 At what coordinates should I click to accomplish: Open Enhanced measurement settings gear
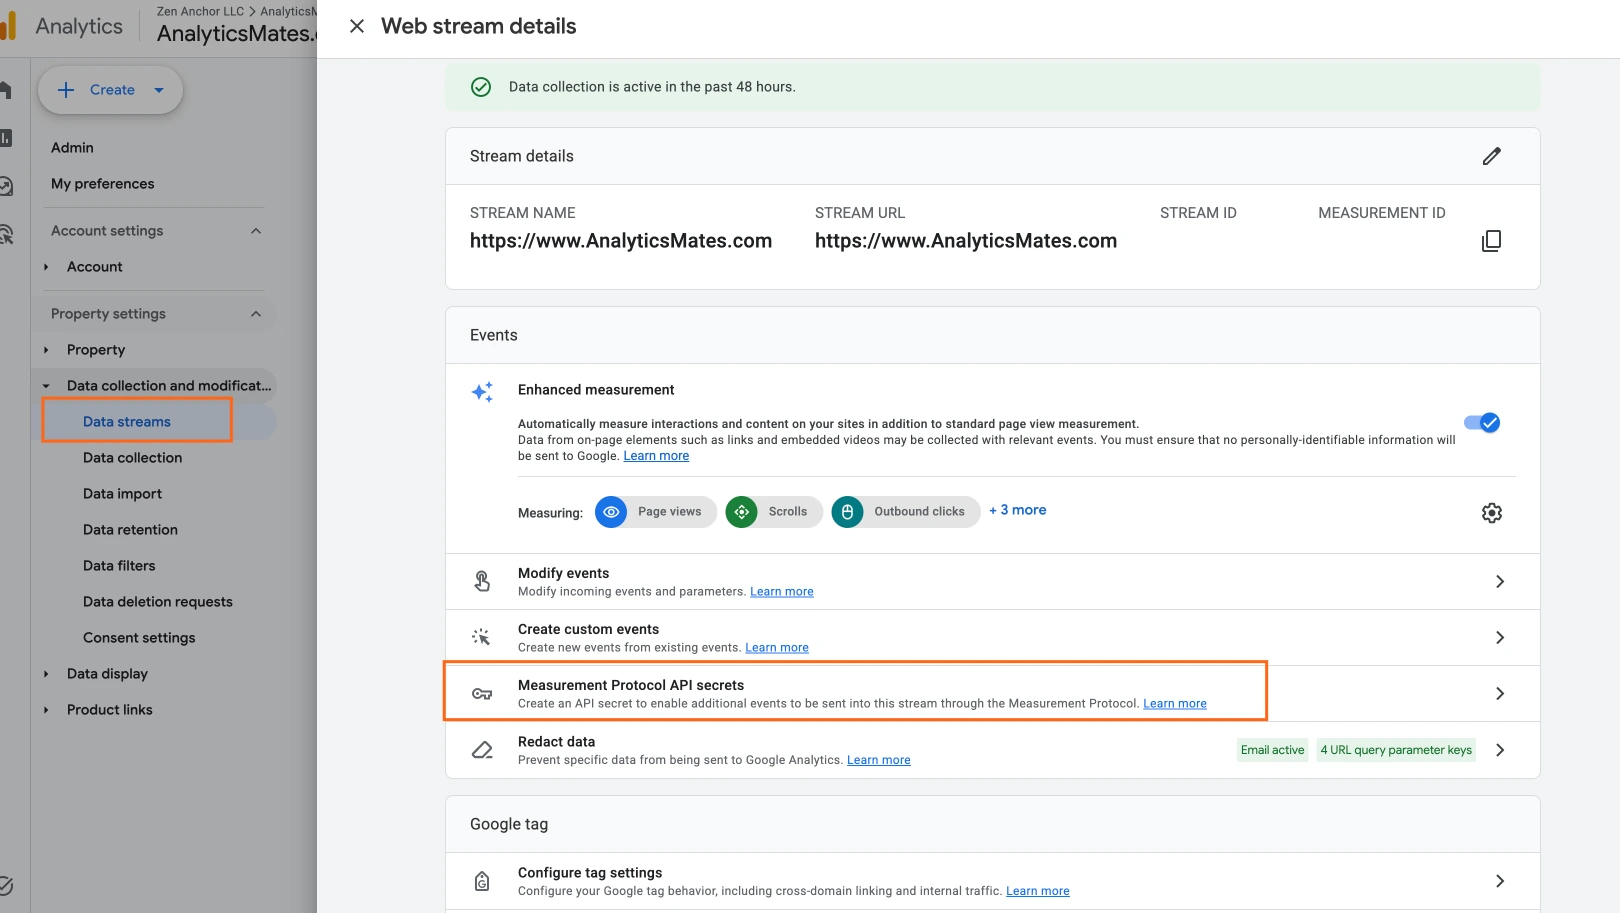(1491, 513)
